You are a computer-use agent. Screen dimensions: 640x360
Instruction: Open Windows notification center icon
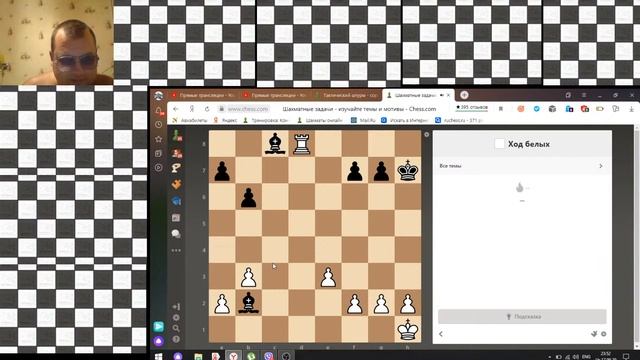626,356
